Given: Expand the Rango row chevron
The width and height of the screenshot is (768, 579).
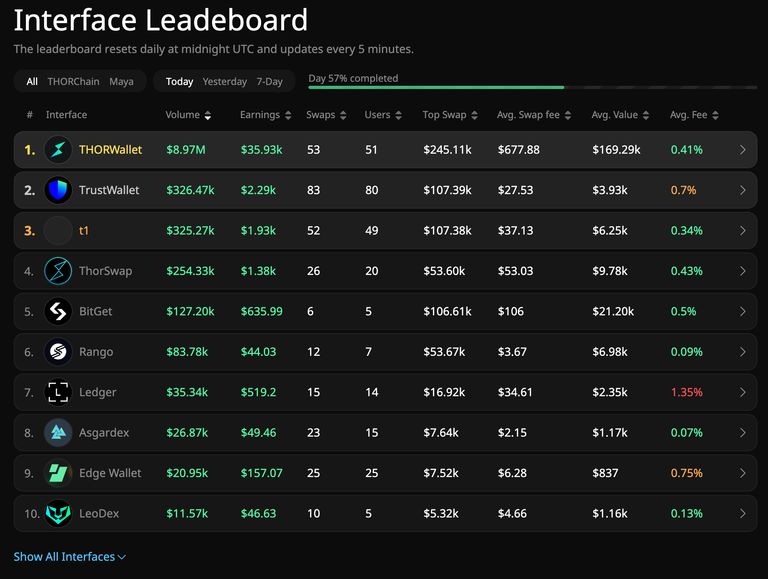Looking at the screenshot, I should 743,352.
